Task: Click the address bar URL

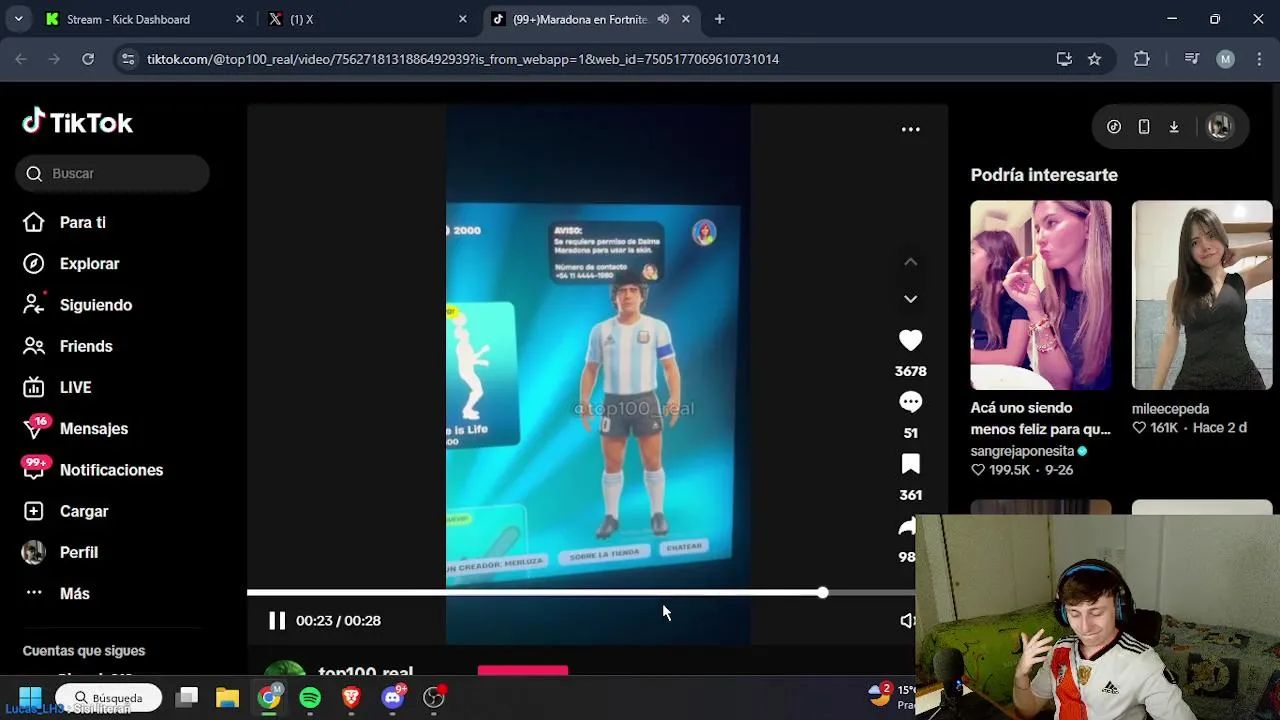Action: pos(463,59)
